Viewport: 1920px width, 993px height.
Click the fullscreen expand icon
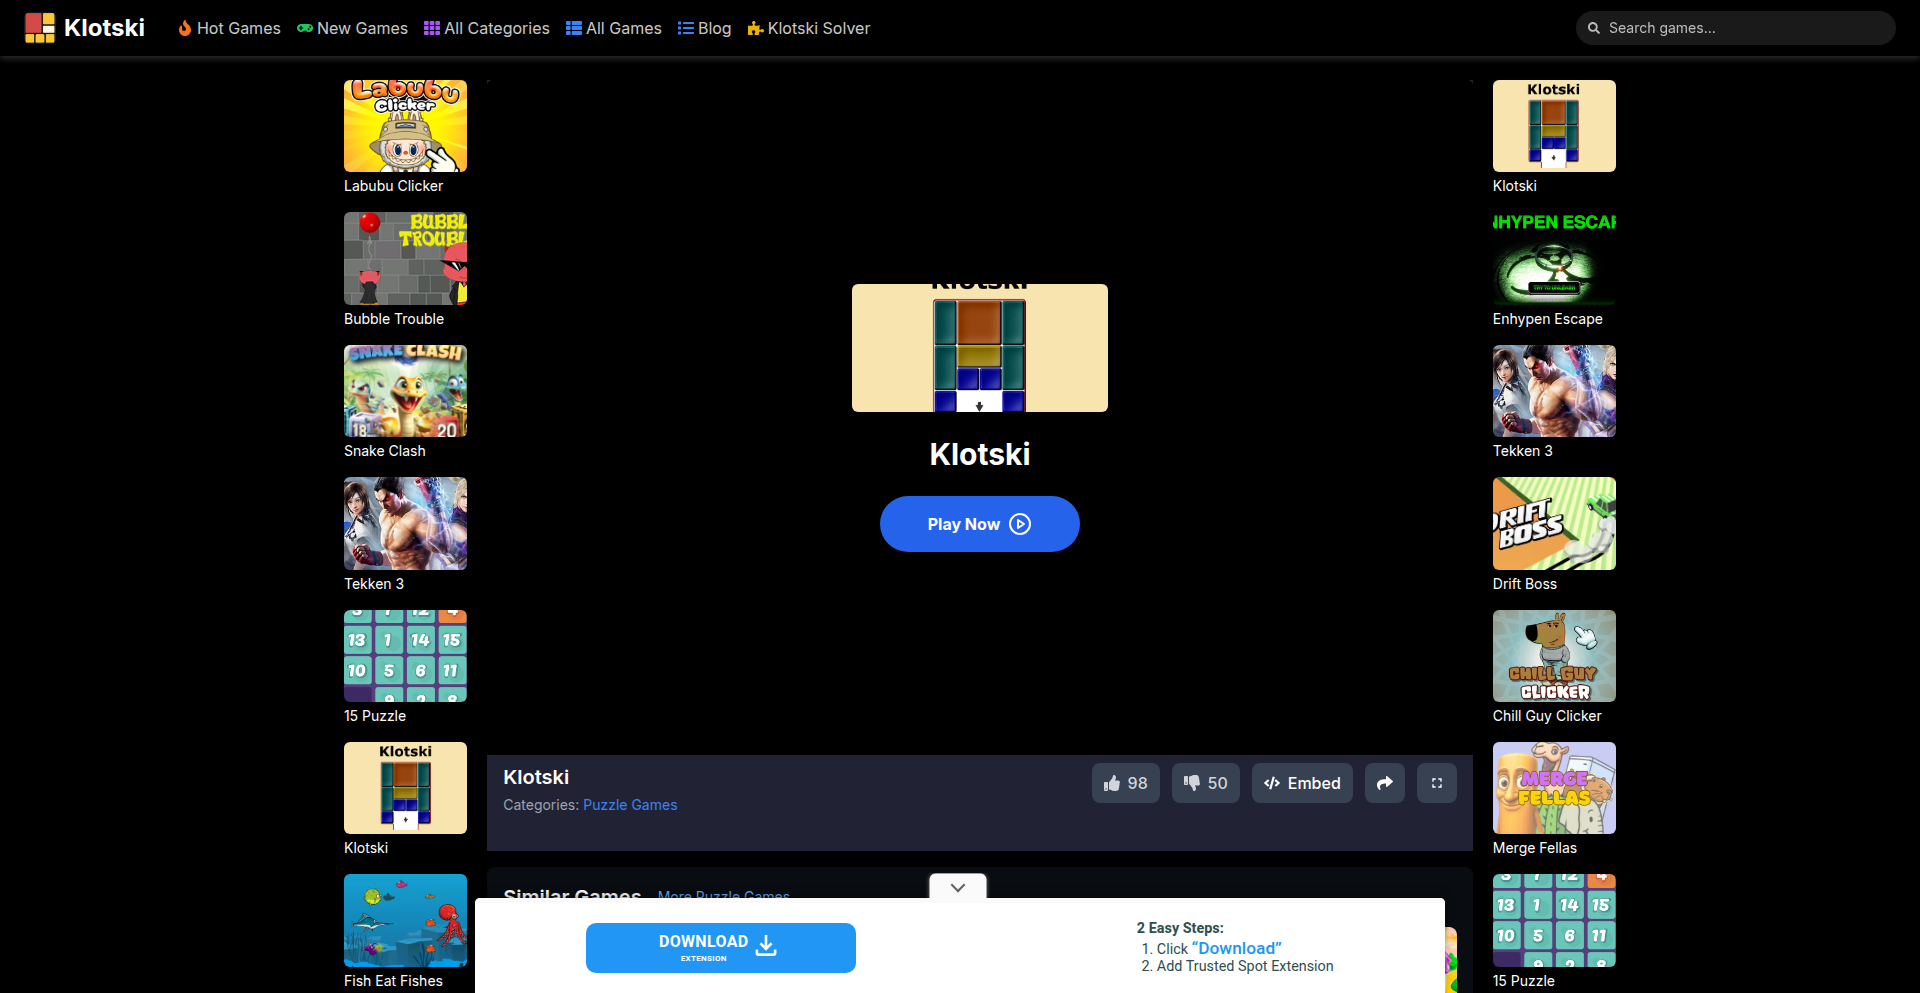[1436, 783]
